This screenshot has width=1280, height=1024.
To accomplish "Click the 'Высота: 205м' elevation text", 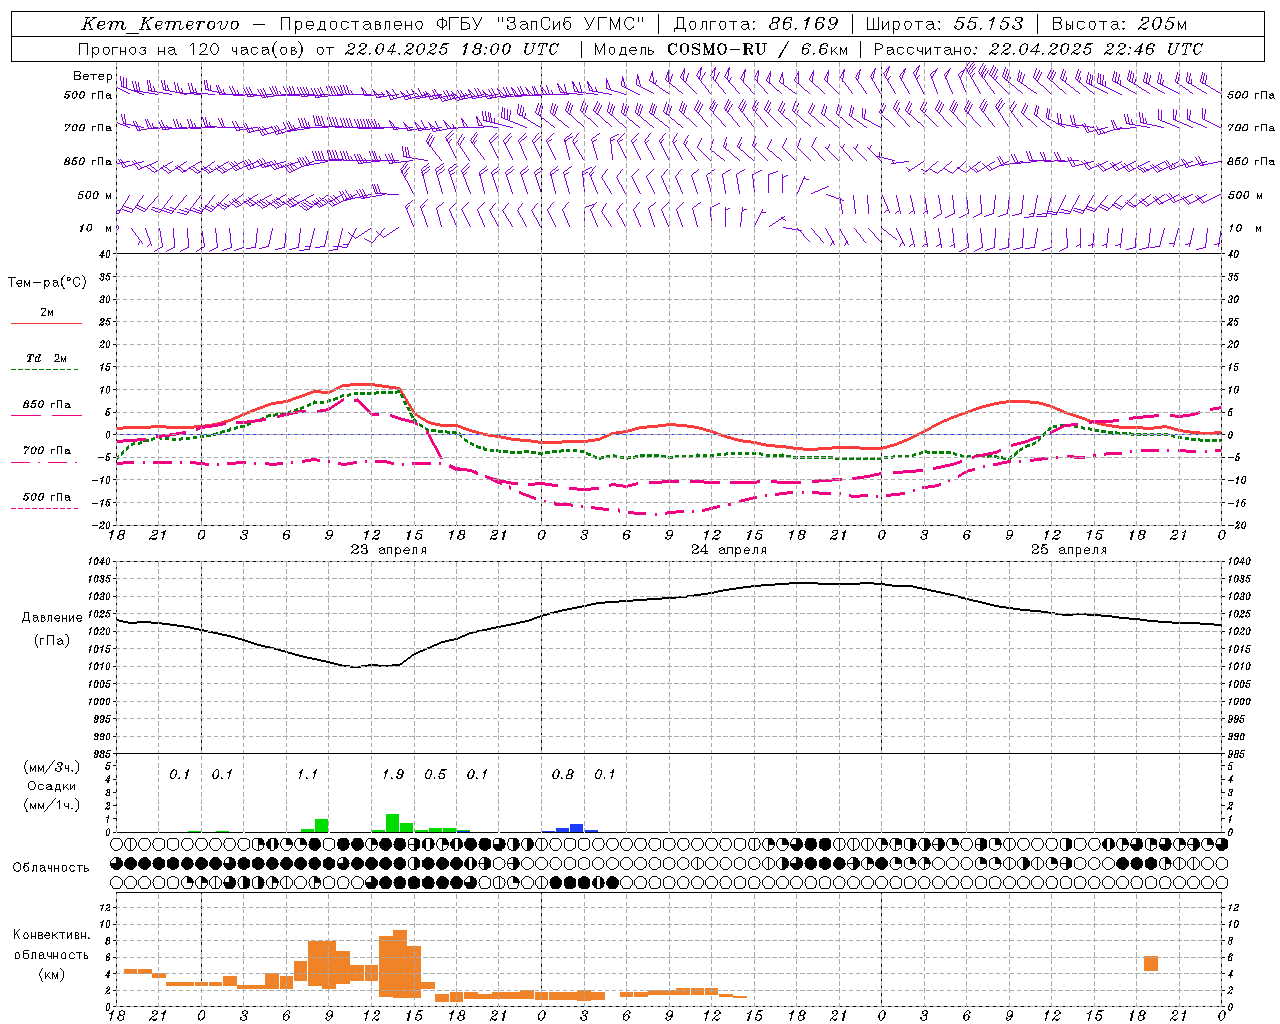I will tap(1119, 24).
